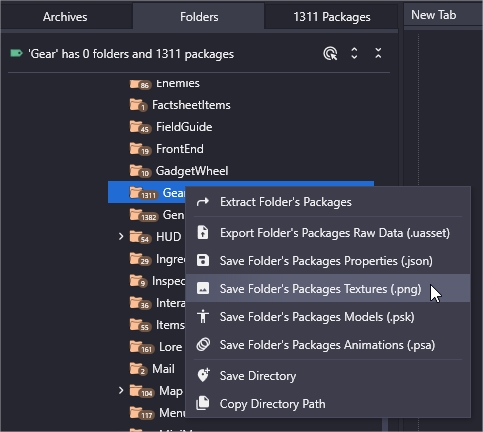Select the FrontEnd folder row
Image resolution: width=483 pixels, height=432 pixels.
(x=241, y=149)
